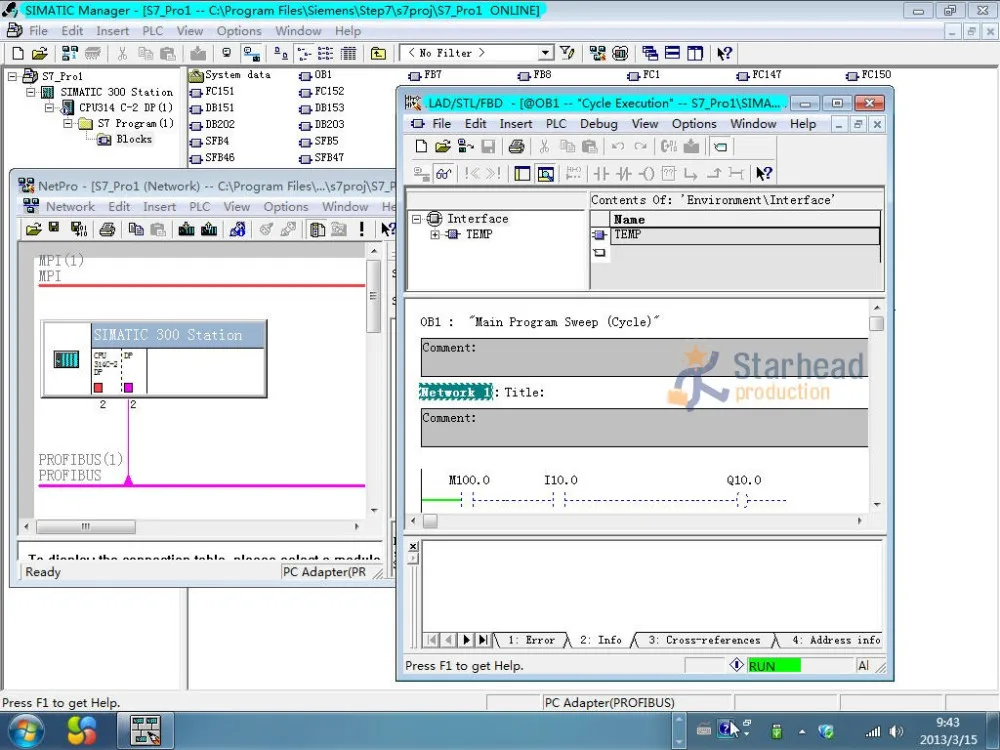Expand TEMP node under Interface

pos(435,235)
